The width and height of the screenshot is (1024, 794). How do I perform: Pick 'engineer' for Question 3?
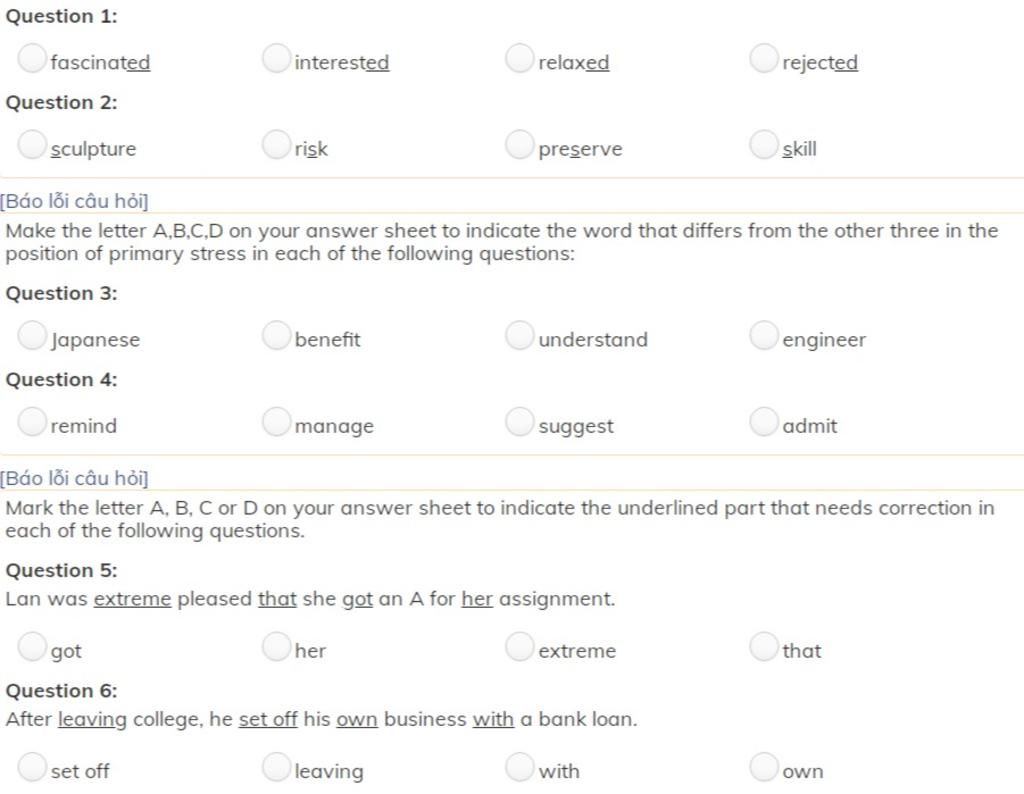coord(764,335)
